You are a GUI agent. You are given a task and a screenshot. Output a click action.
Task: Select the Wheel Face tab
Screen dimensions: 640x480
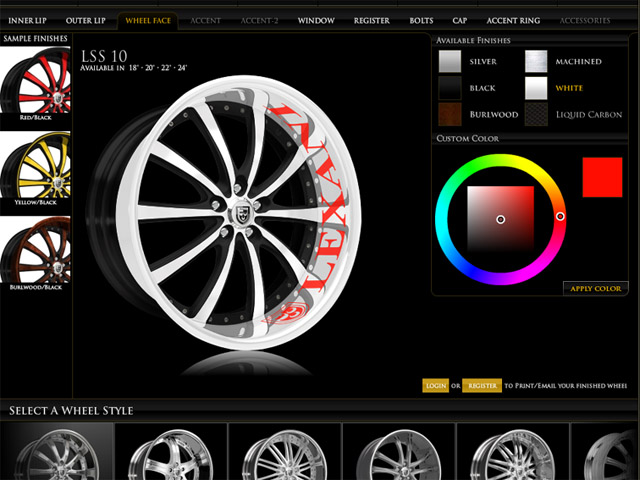pyautogui.click(x=148, y=20)
